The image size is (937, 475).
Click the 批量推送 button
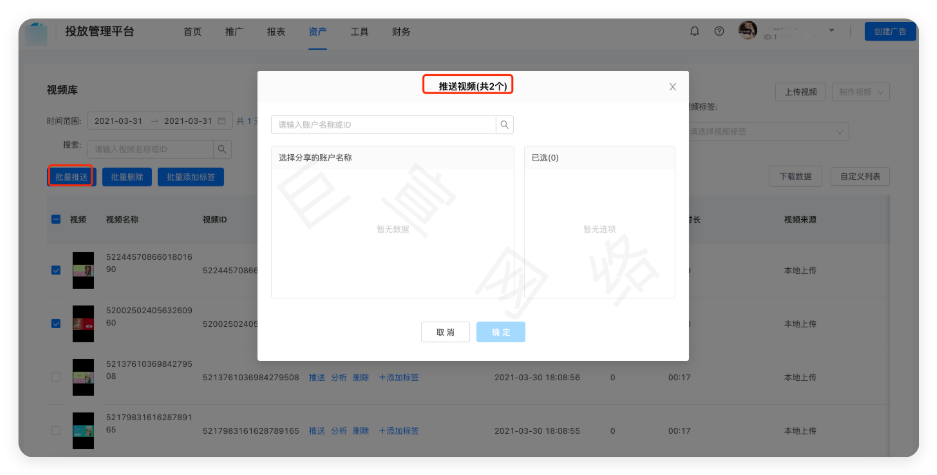pos(71,177)
